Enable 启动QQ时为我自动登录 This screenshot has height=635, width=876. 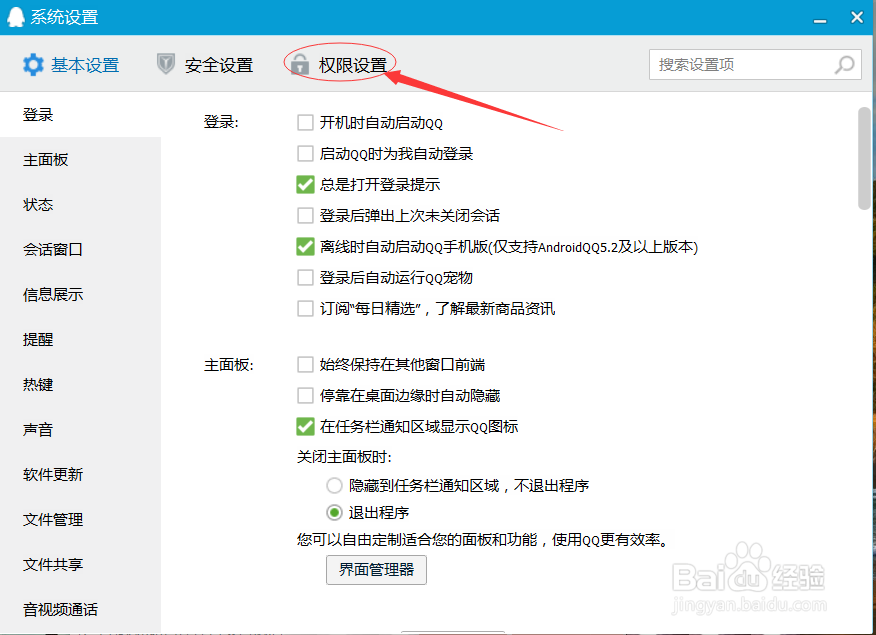tap(305, 153)
